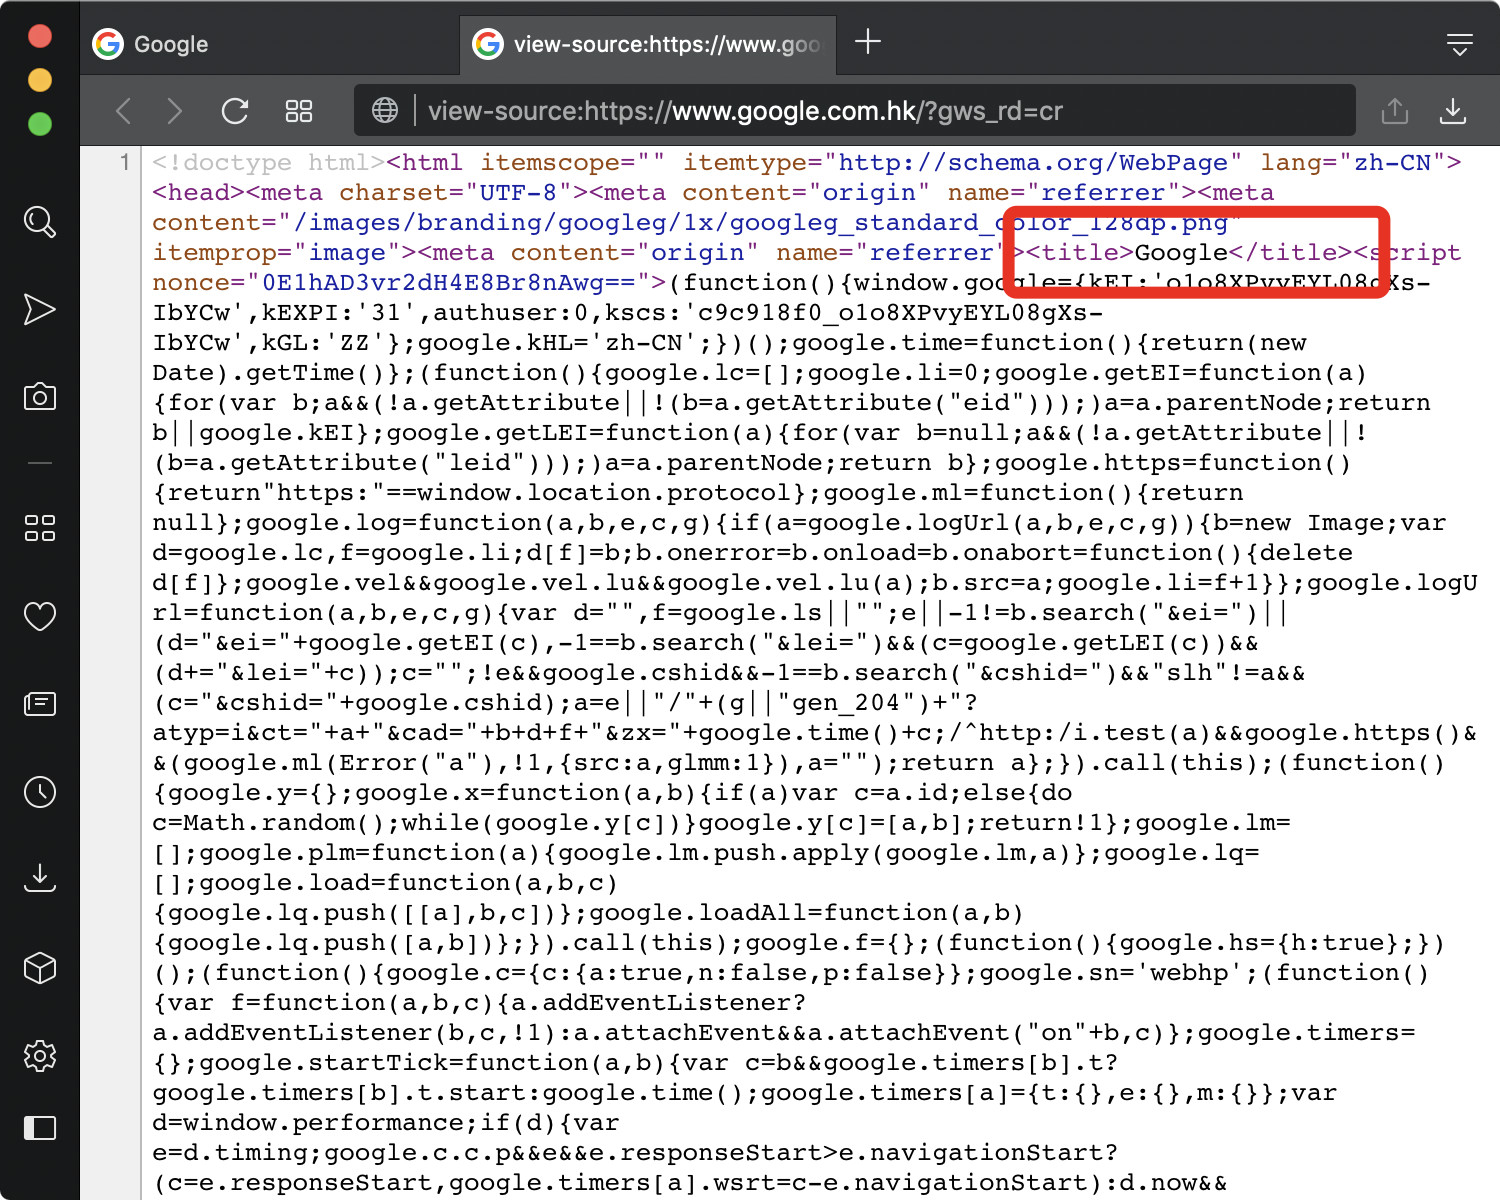Open Downloads icon in the sidebar
This screenshot has height=1200, width=1500.
coord(39,878)
